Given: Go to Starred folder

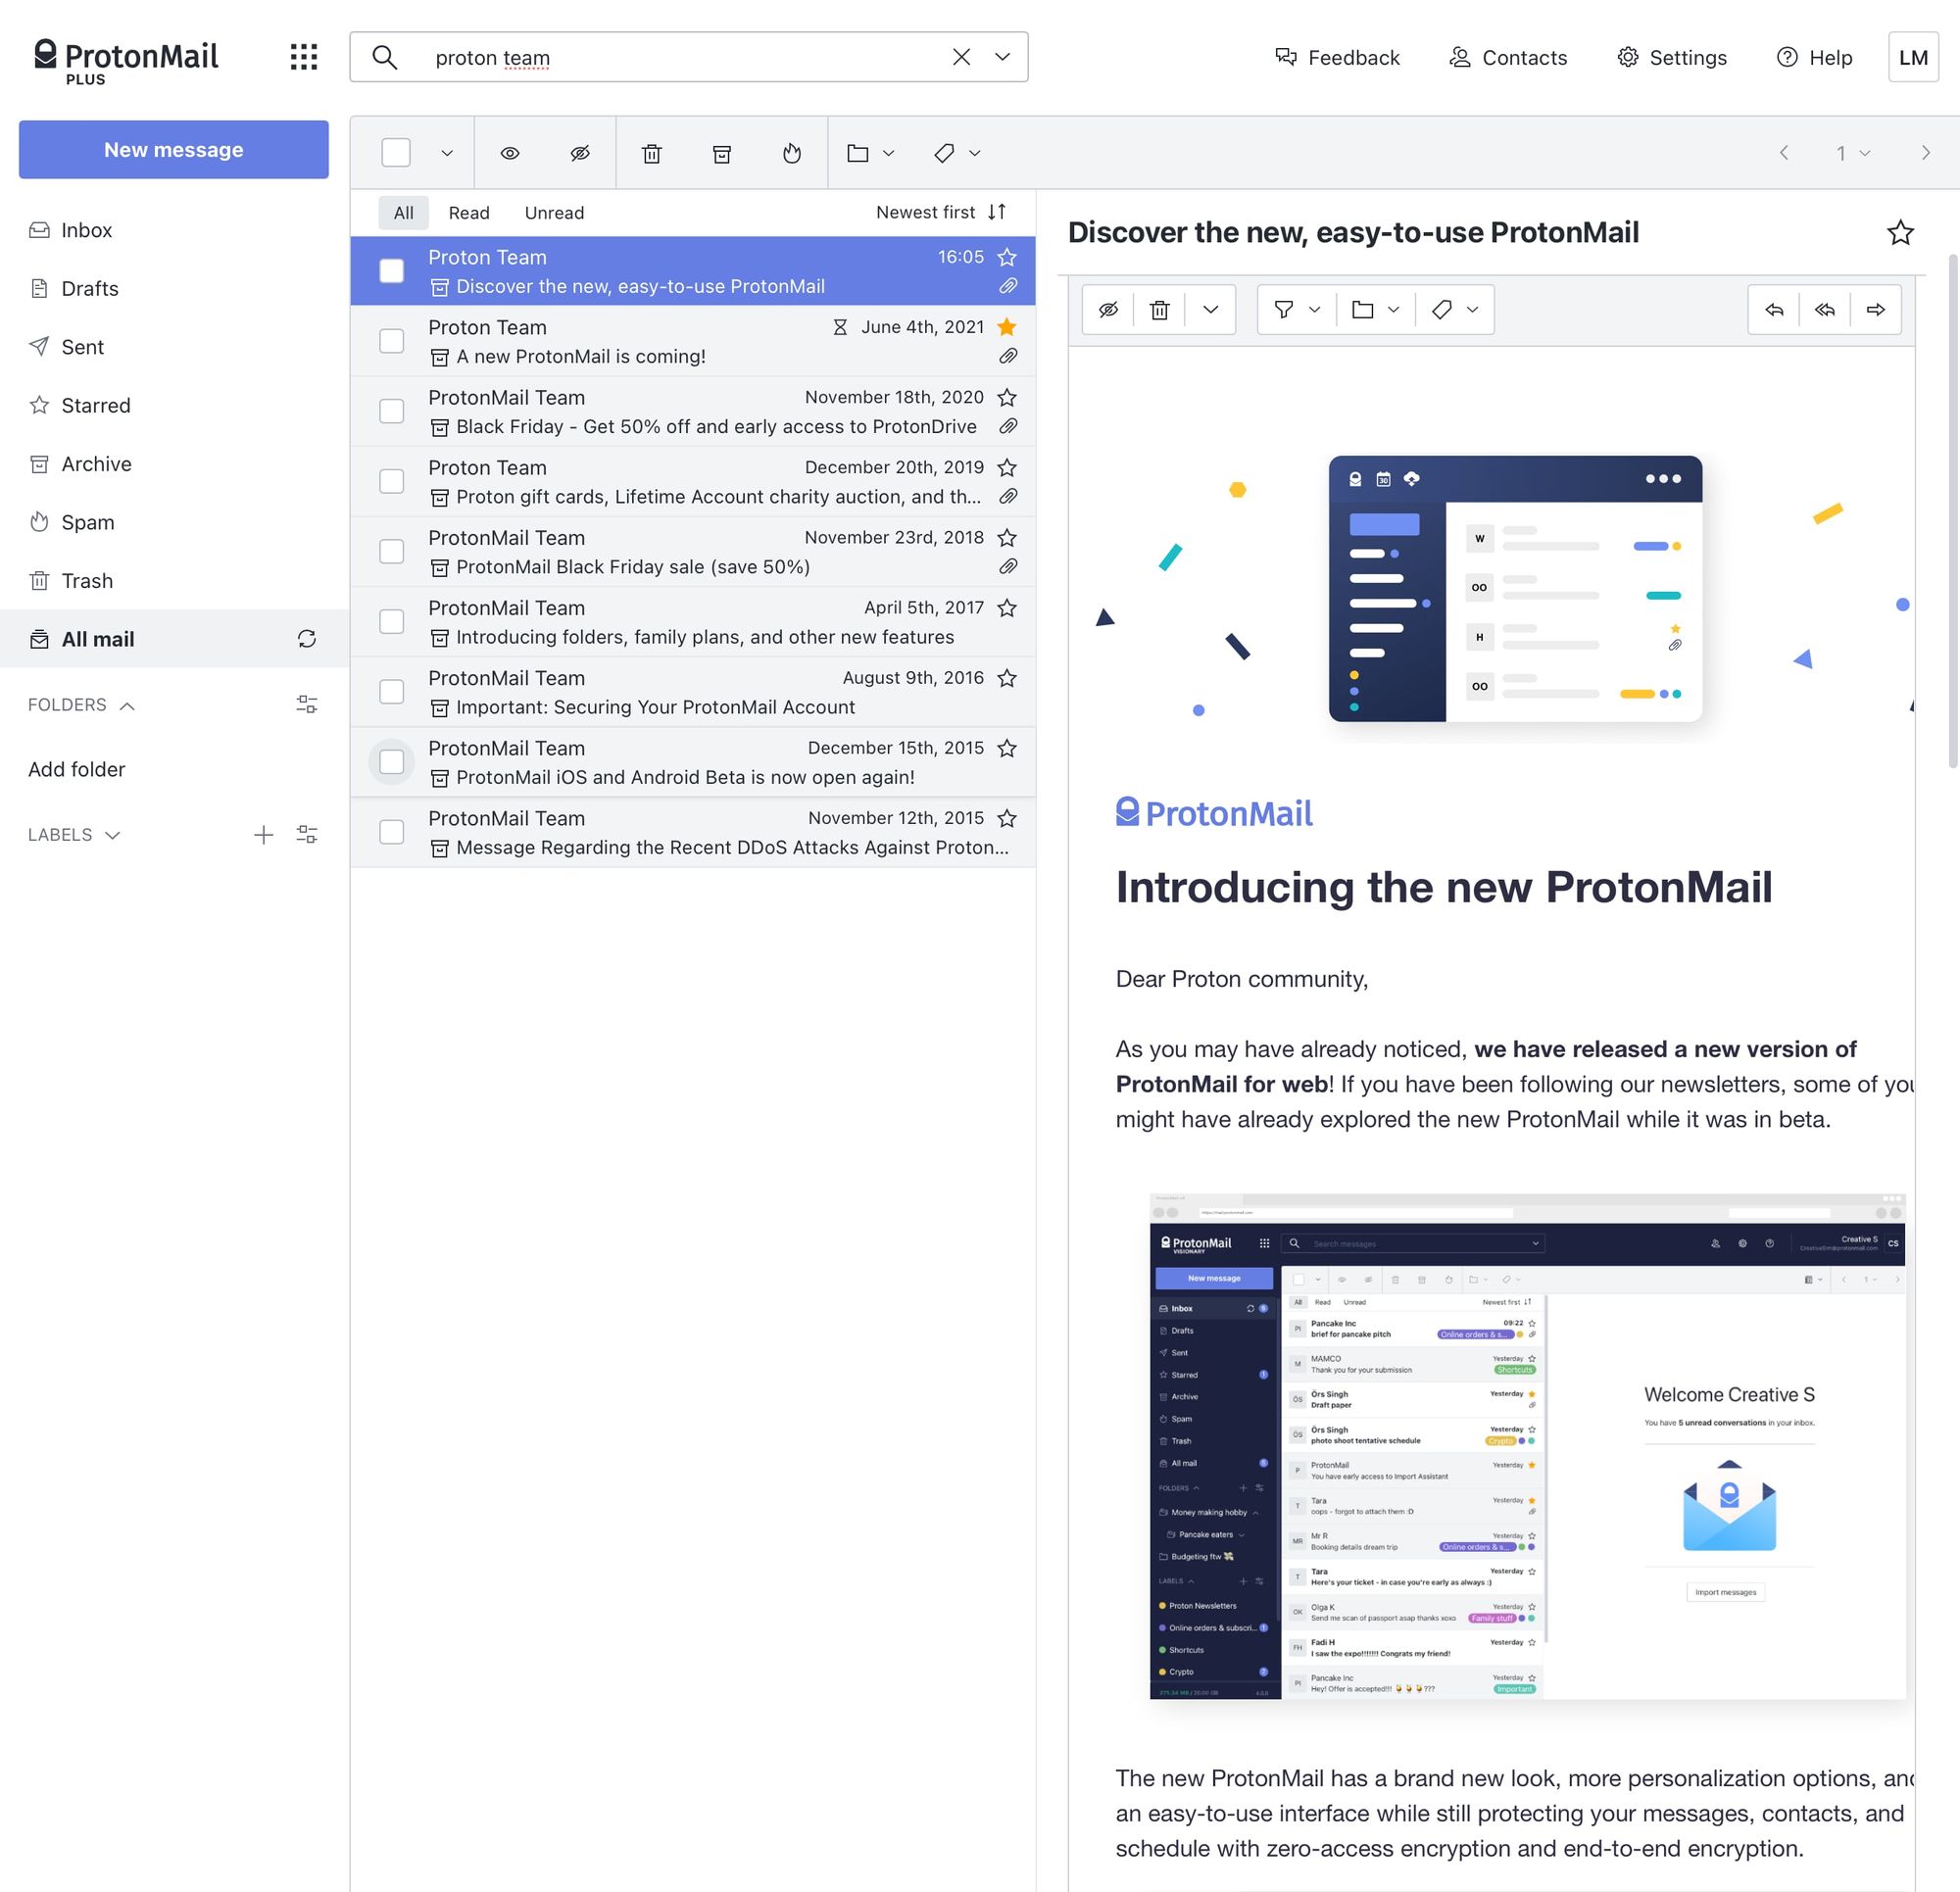Looking at the screenshot, I should (x=174, y=405).
